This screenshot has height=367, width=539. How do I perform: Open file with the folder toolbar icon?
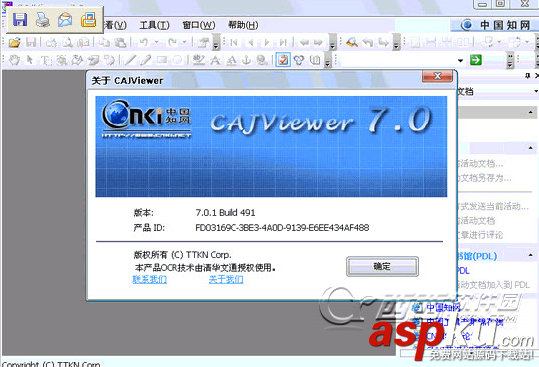[x=14, y=43]
